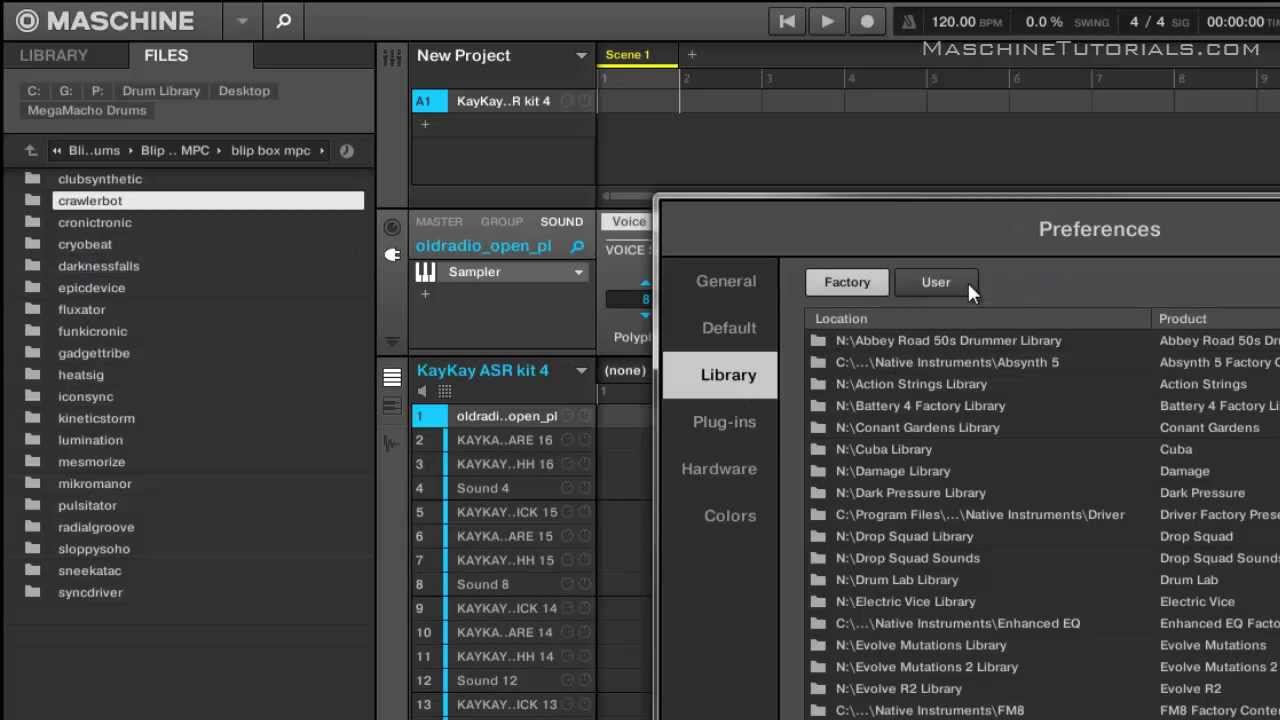The image size is (1280, 720).
Task: Add a new scene with plus
Action: (691, 55)
